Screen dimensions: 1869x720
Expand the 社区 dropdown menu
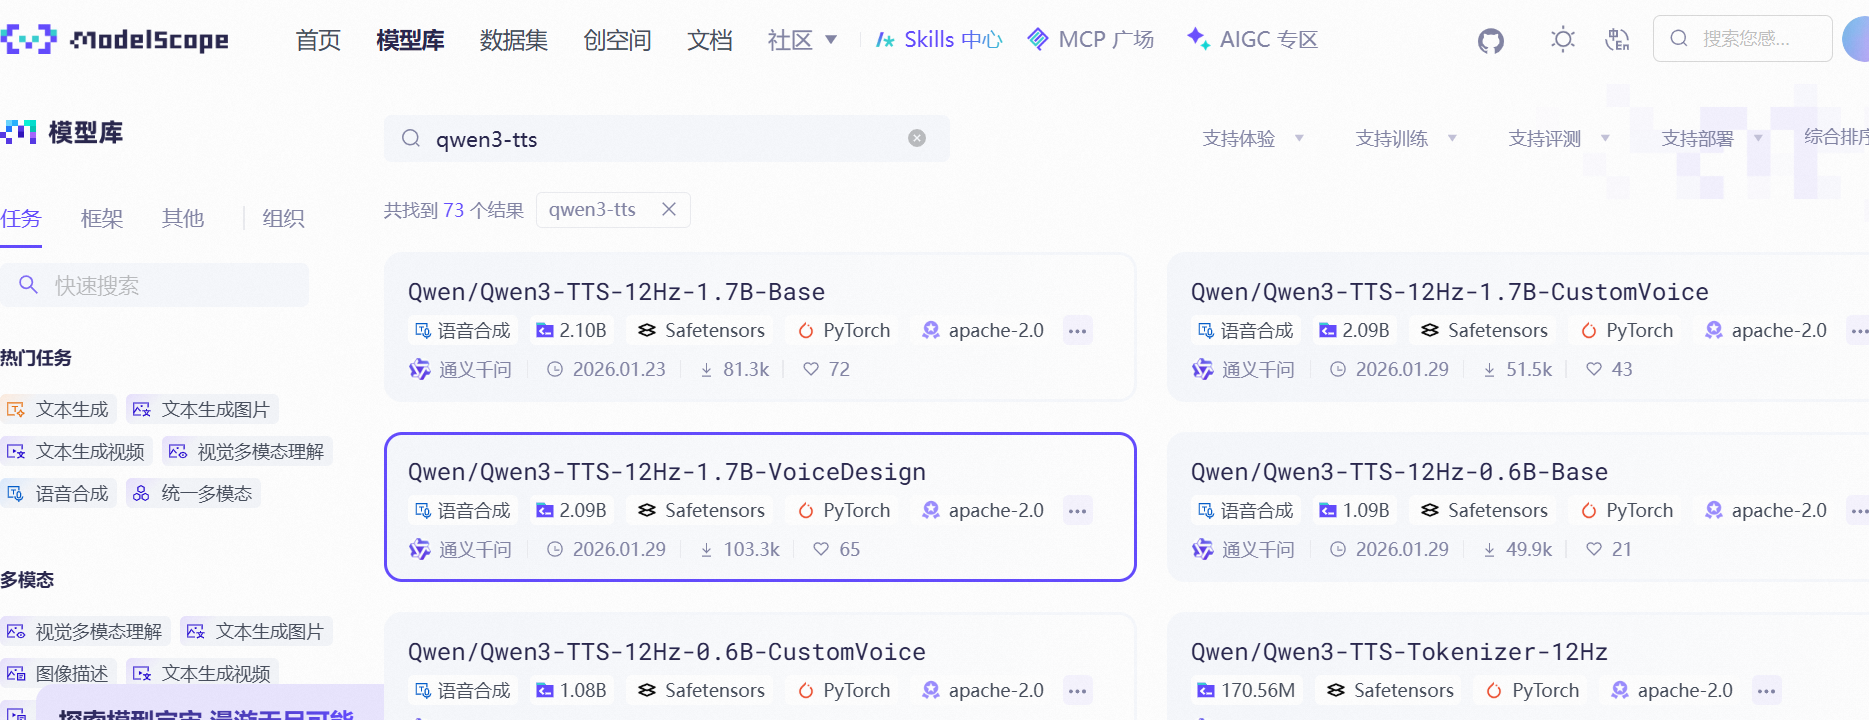tap(802, 40)
